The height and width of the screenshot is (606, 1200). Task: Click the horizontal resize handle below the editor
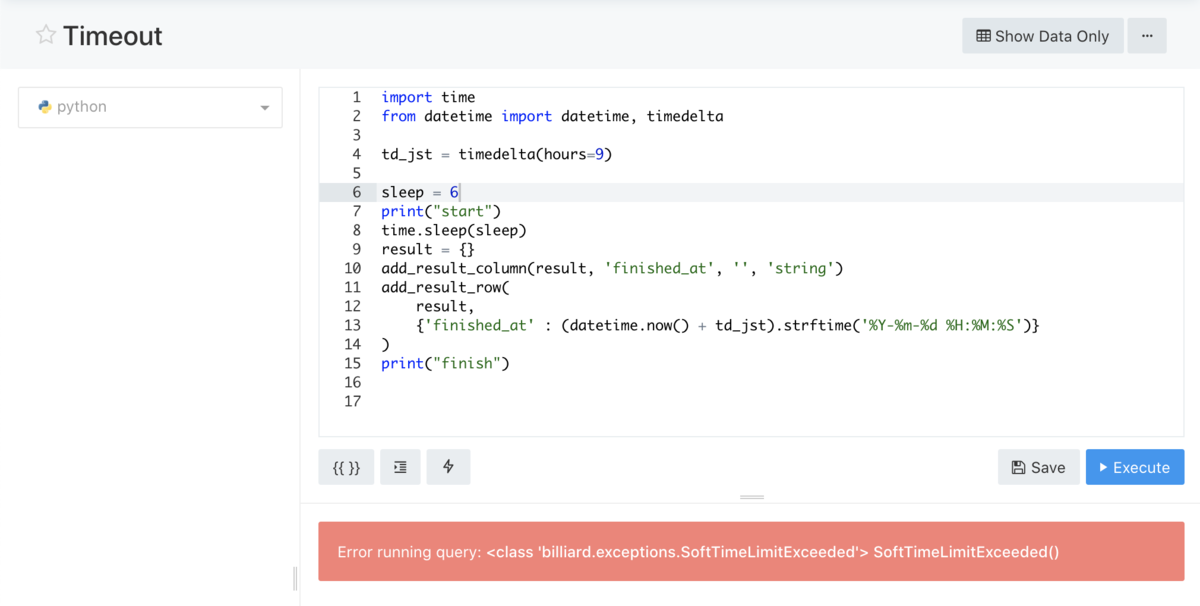tap(752, 497)
